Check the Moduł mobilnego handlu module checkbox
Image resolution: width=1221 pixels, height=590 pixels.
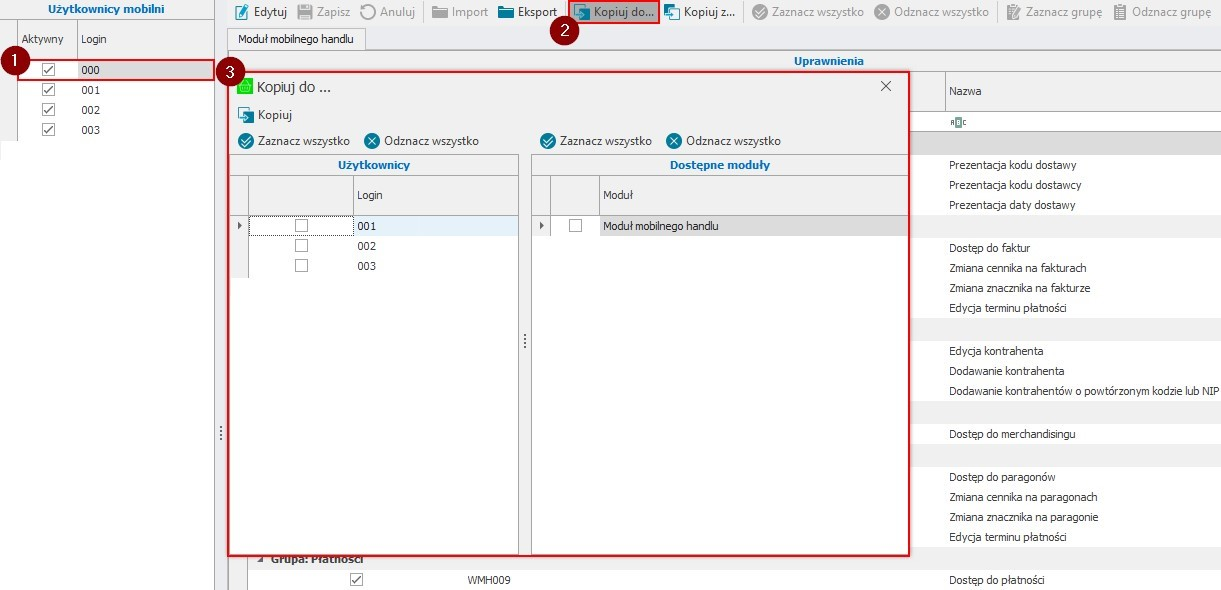[x=575, y=226]
